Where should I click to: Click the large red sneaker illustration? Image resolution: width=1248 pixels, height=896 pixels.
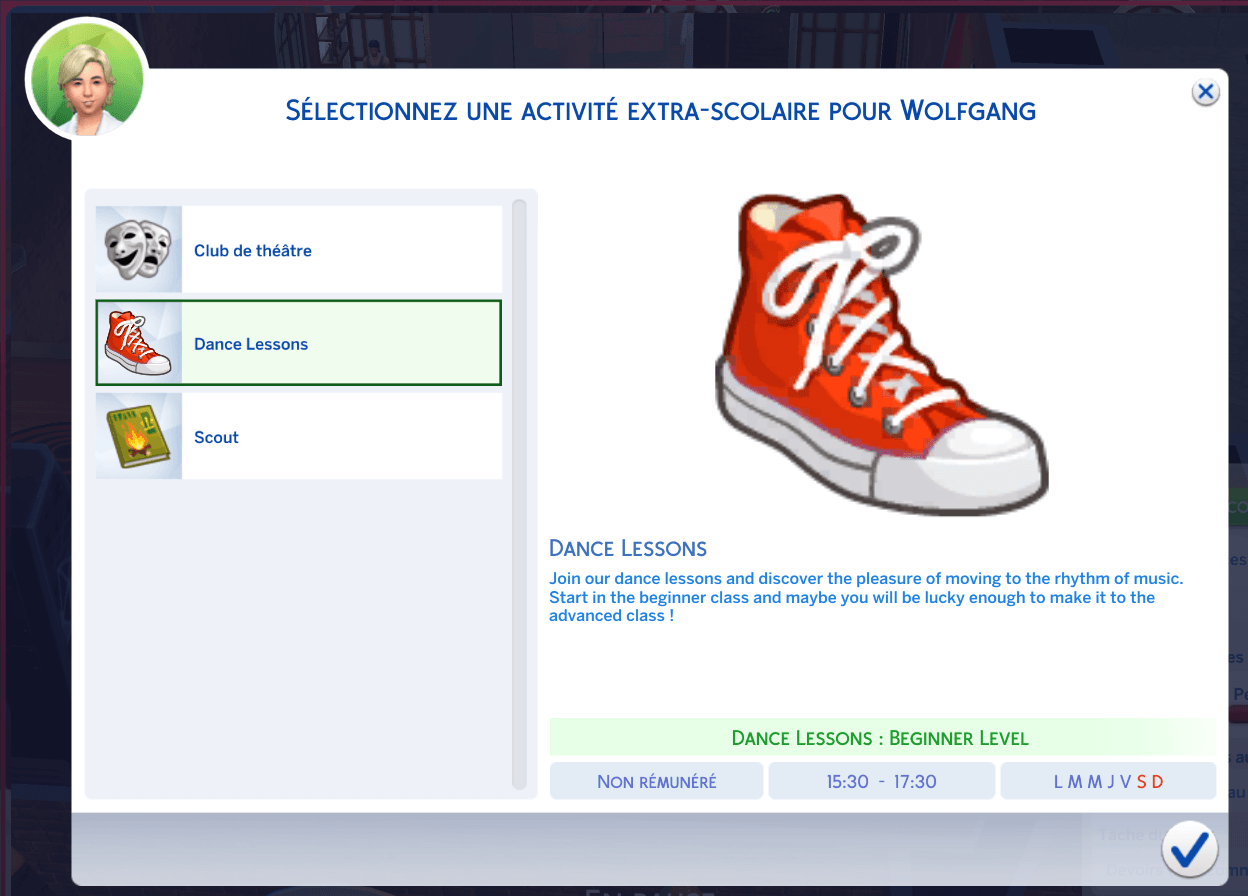[x=880, y=355]
